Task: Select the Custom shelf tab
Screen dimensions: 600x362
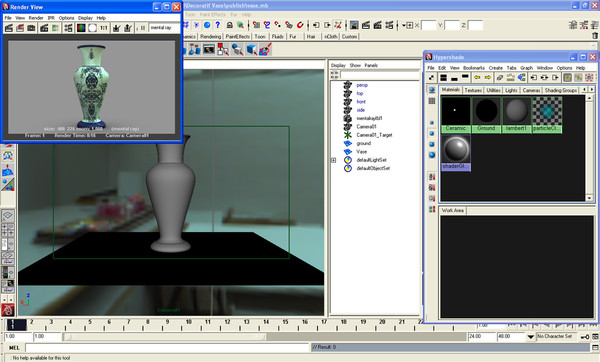Action: tap(349, 37)
